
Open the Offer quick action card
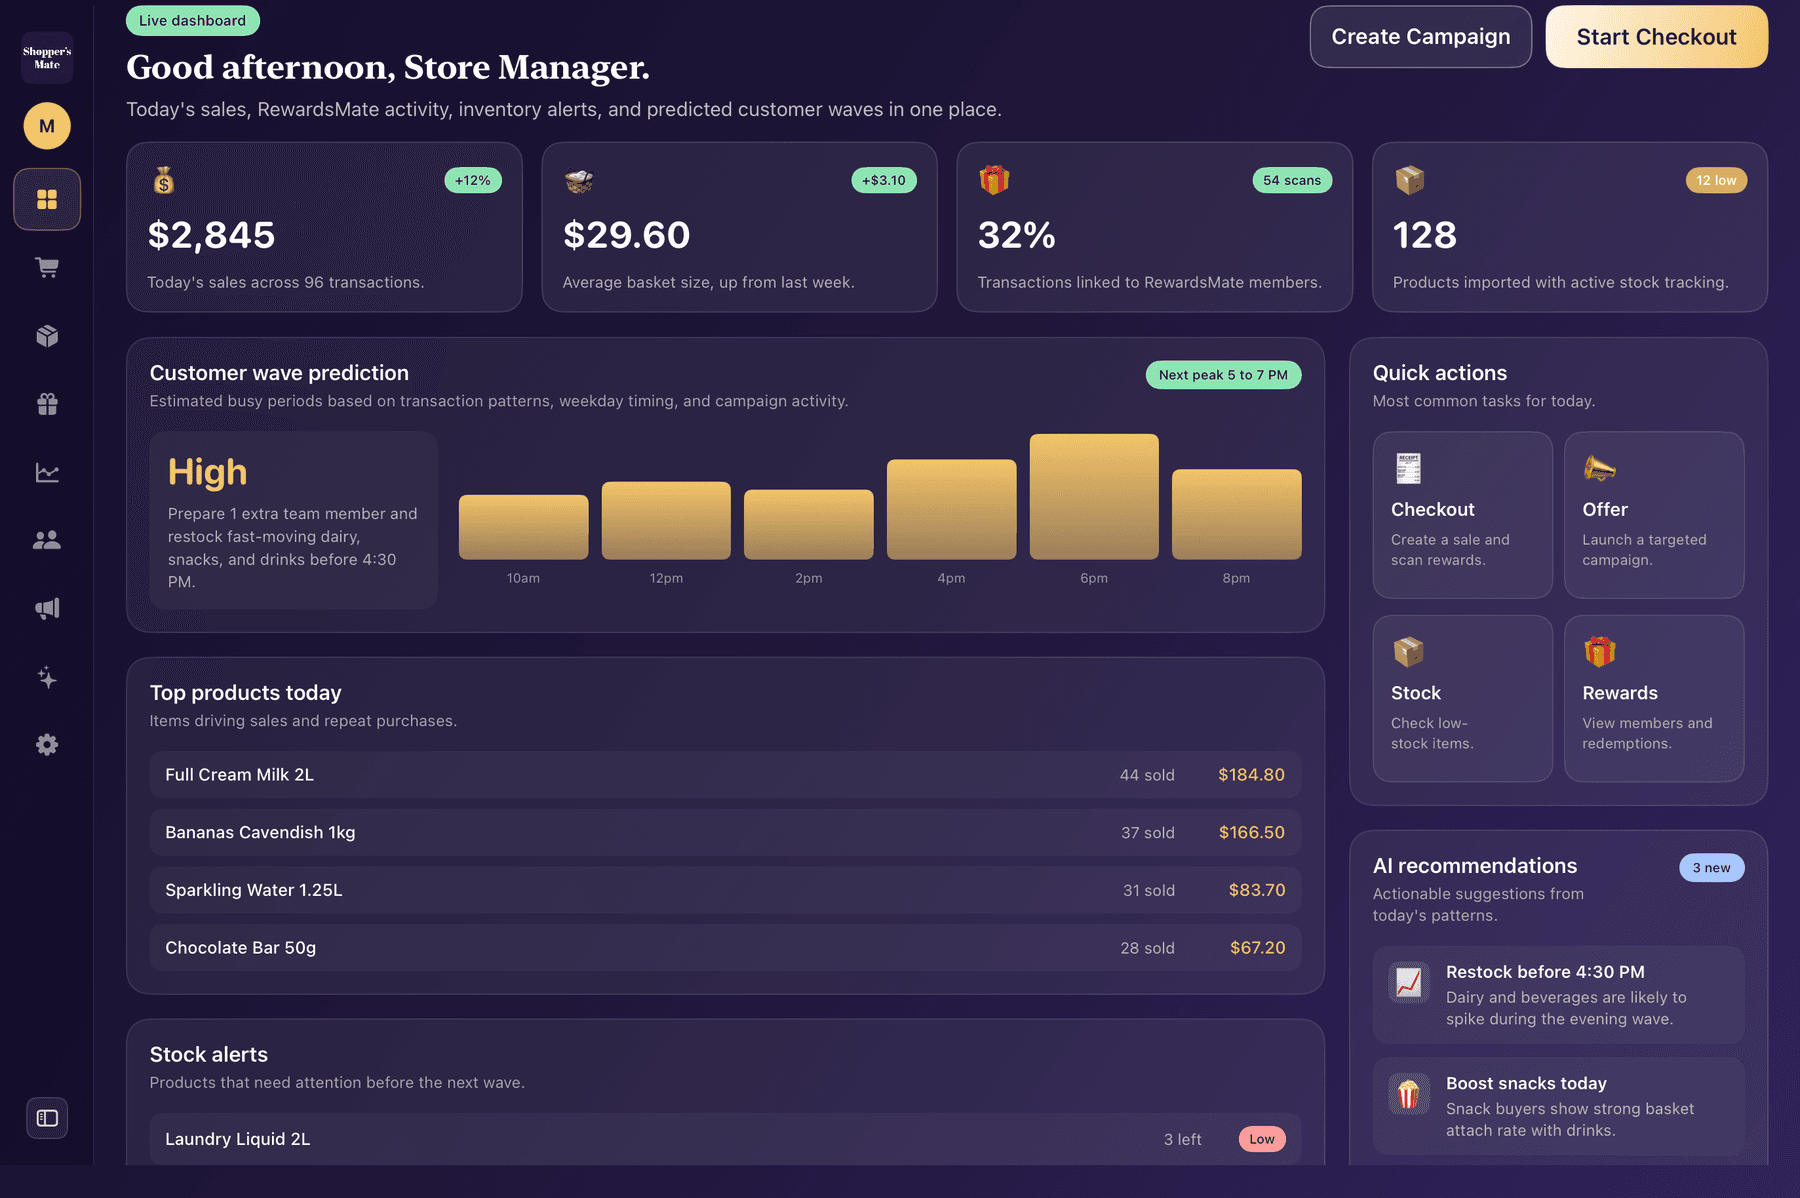tap(1654, 515)
